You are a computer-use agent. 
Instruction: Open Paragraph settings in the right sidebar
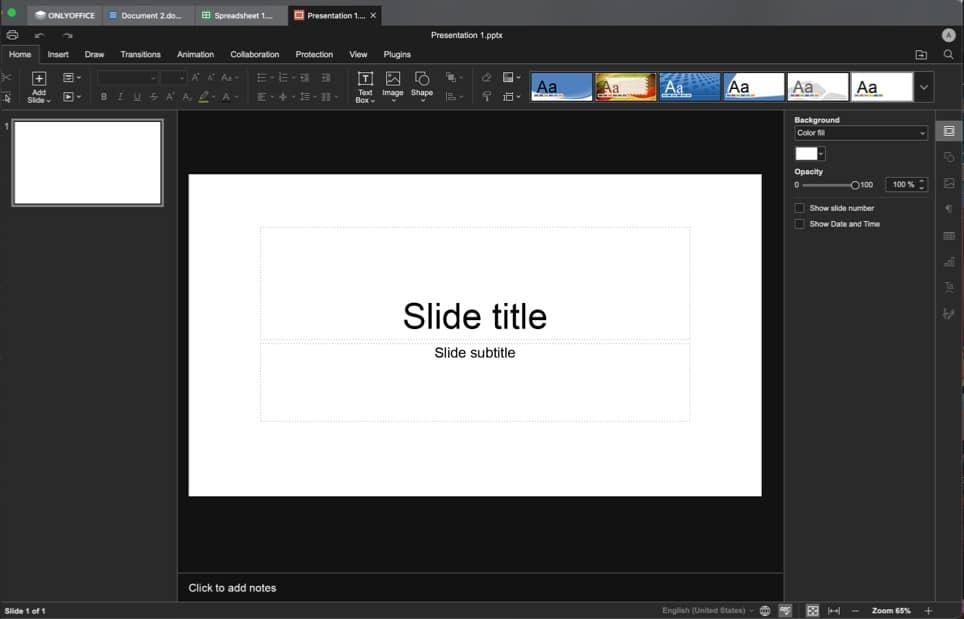(949, 210)
